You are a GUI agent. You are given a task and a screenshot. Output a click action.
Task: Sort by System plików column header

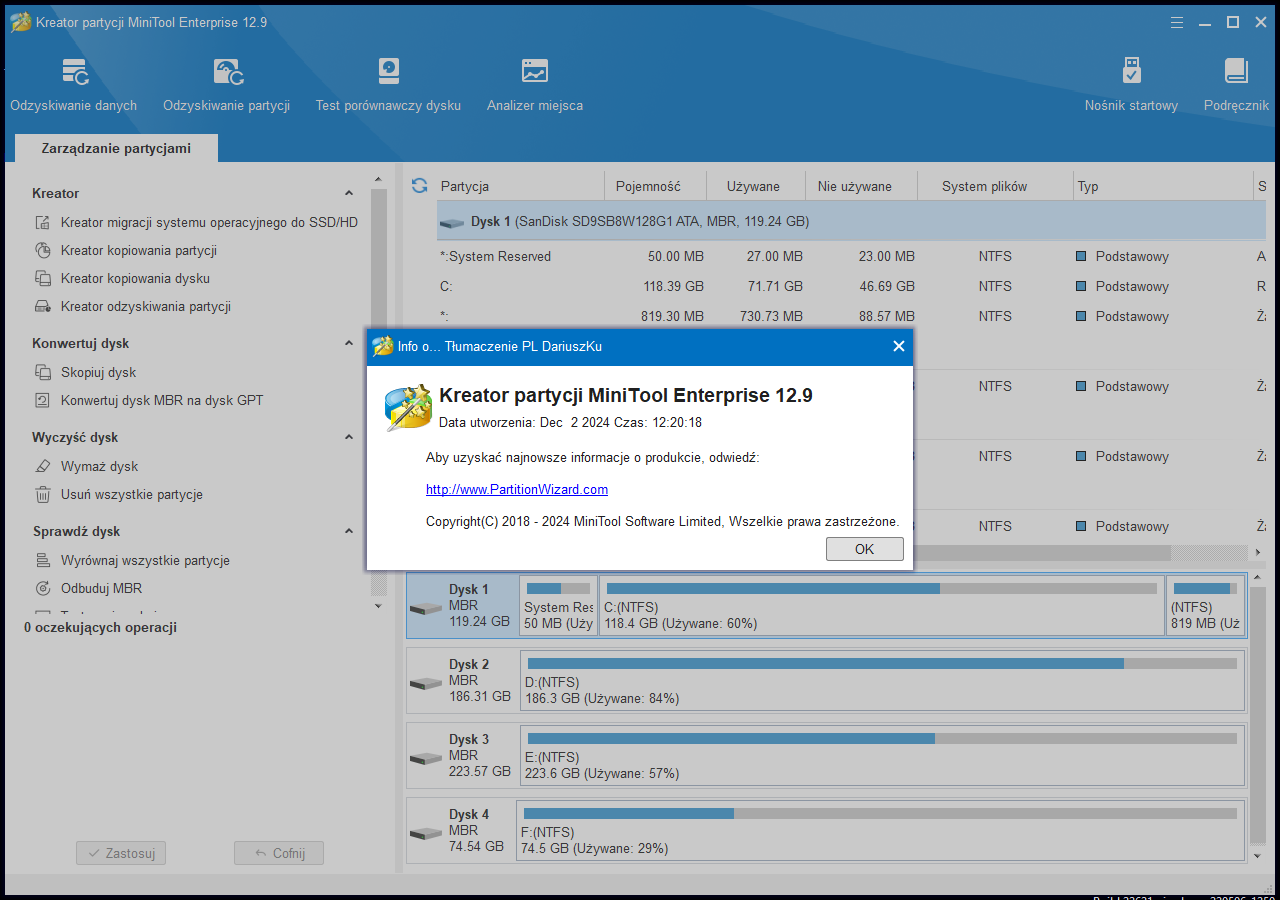[995, 186]
